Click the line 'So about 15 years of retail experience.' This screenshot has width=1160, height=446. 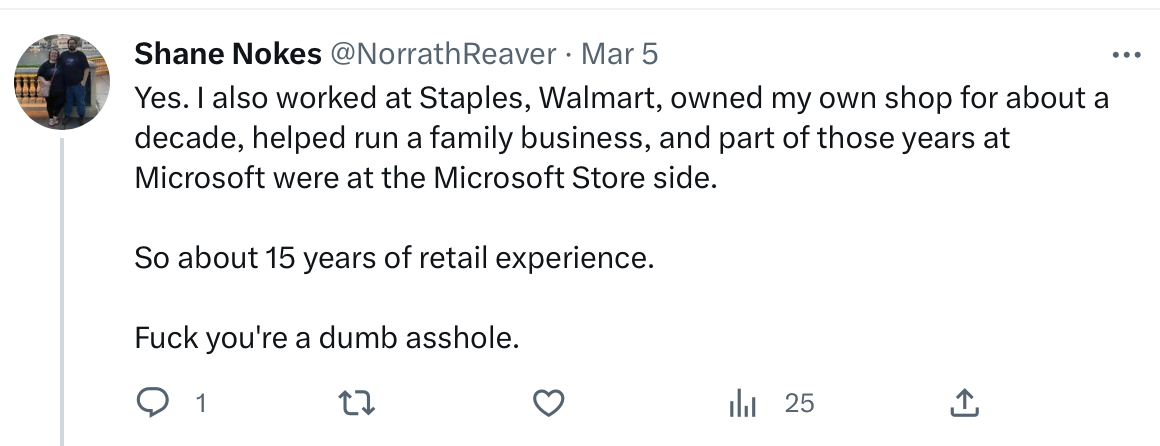pyautogui.click(x=394, y=258)
